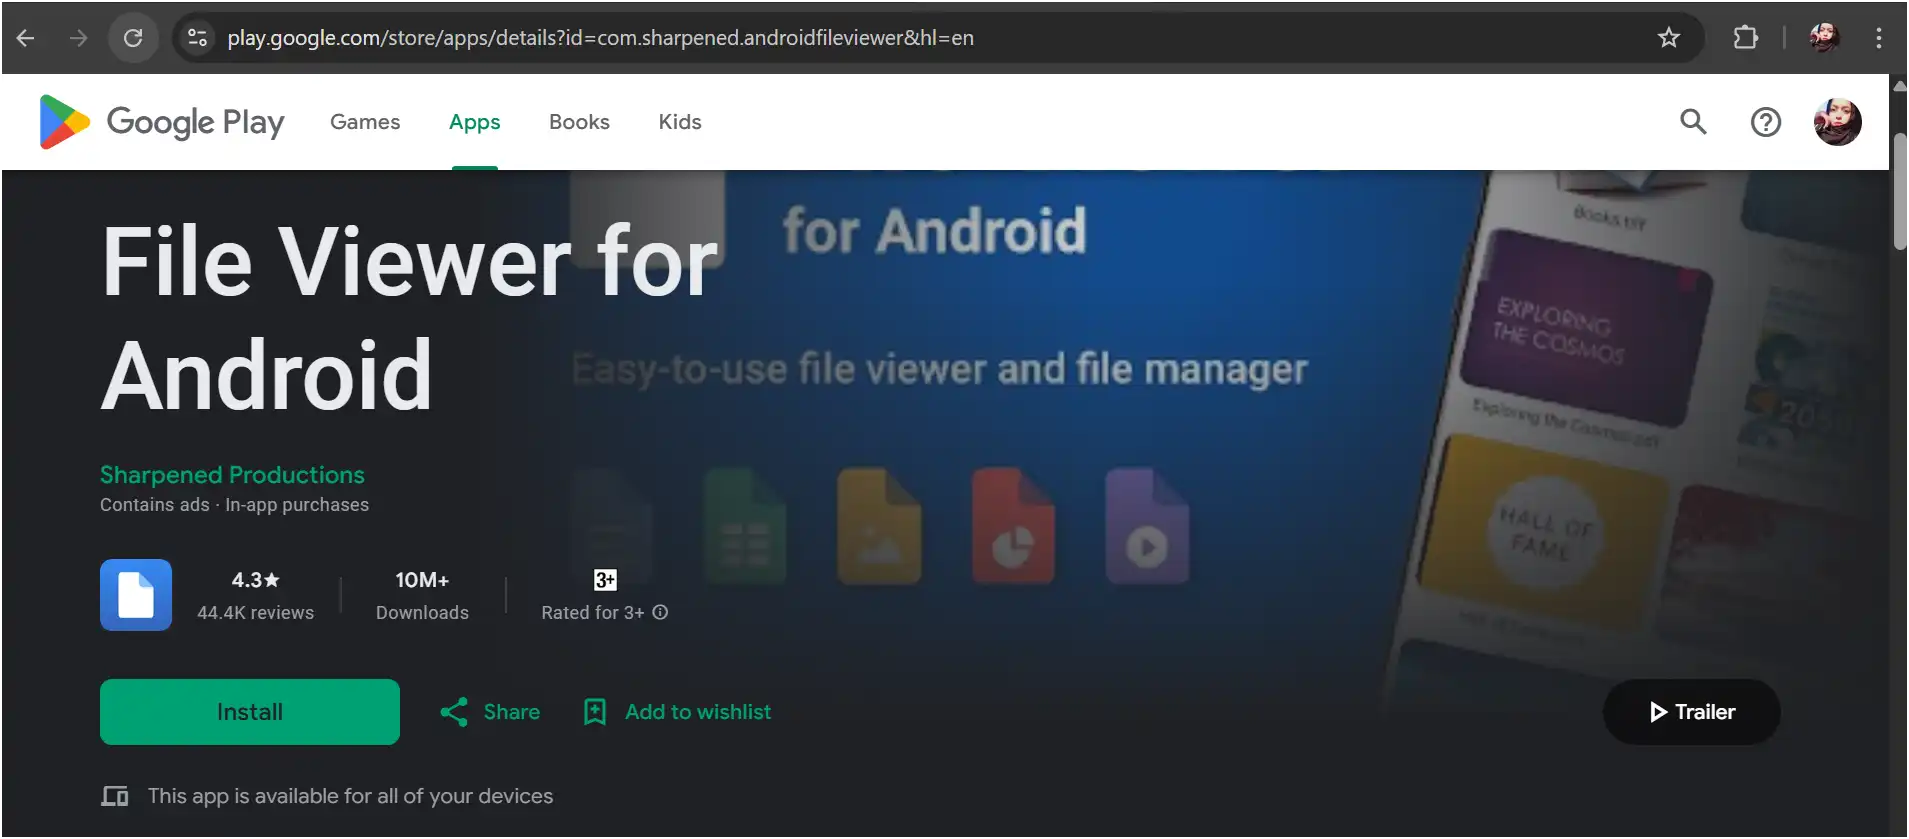This screenshot has height=839, width=1909.
Task: Open Chrome three-dot menu
Action: coord(1879,38)
